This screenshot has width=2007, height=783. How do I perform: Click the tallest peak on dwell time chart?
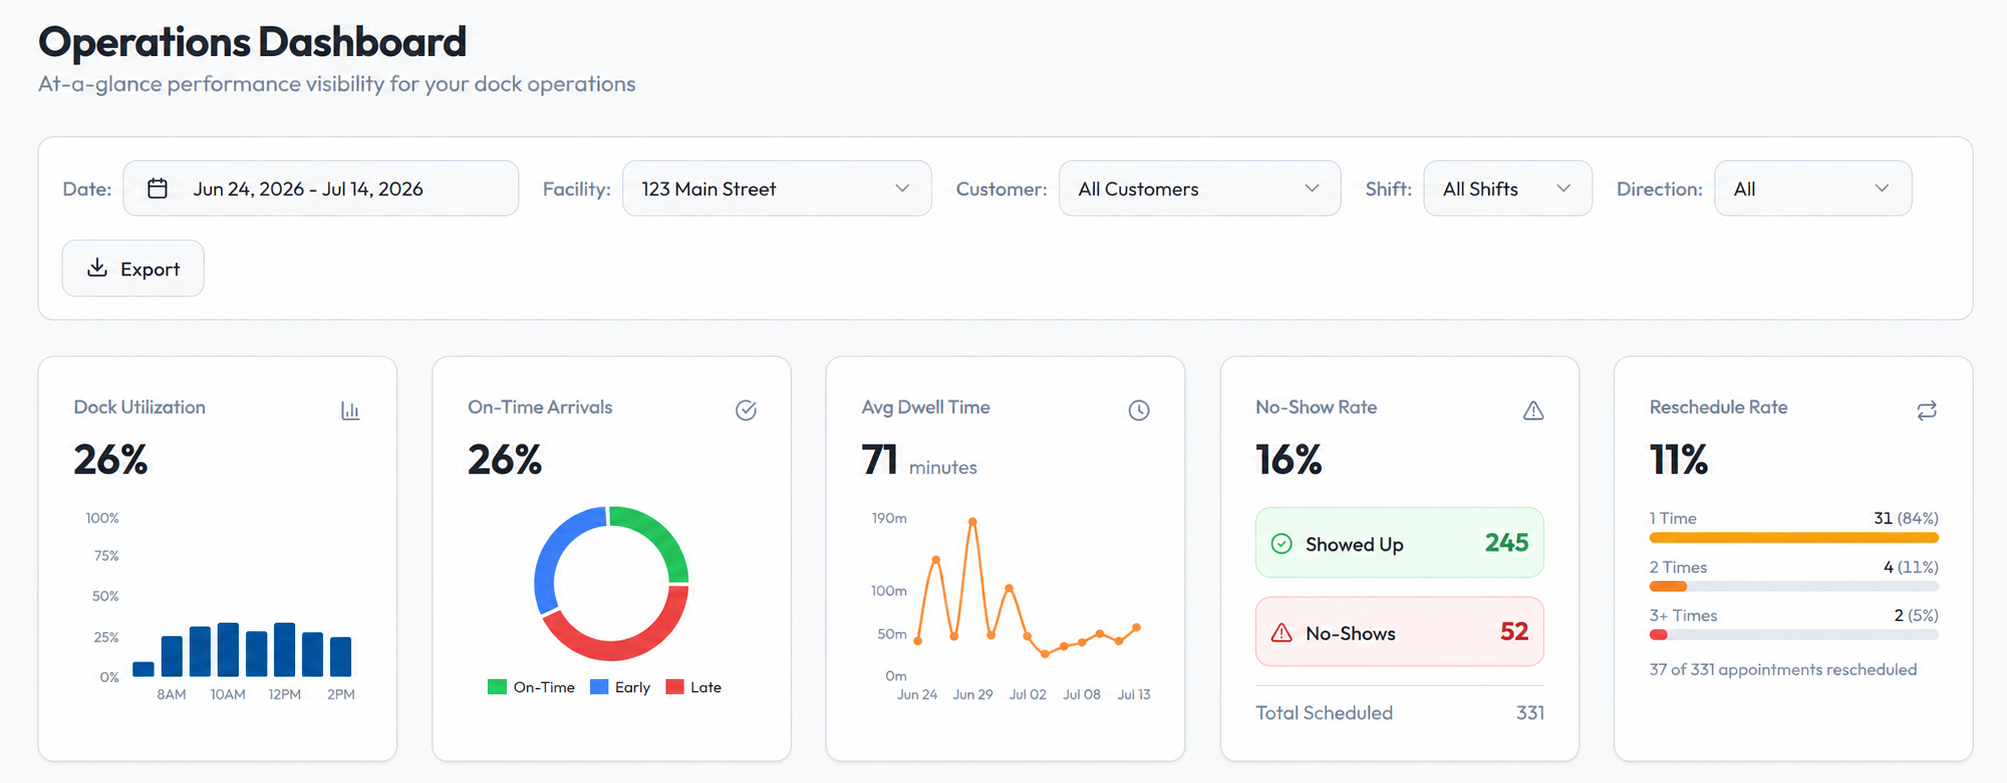click(x=972, y=522)
